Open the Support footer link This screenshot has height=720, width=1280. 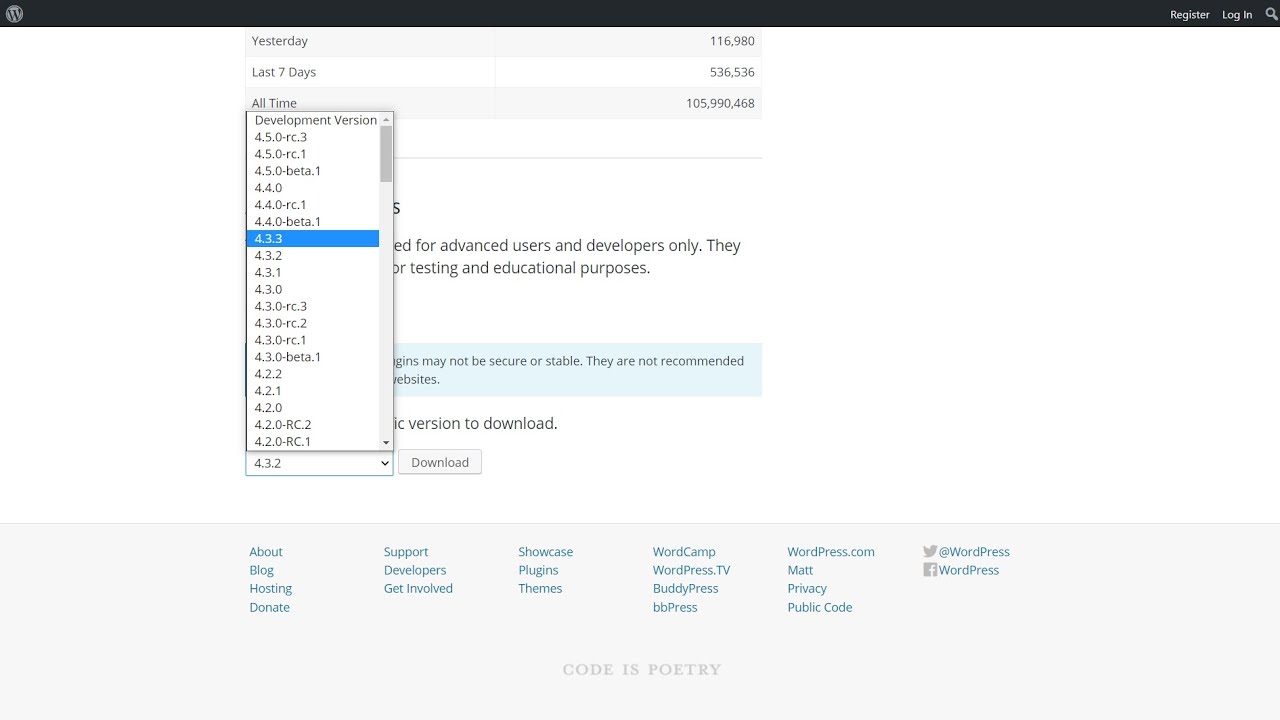tap(406, 552)
